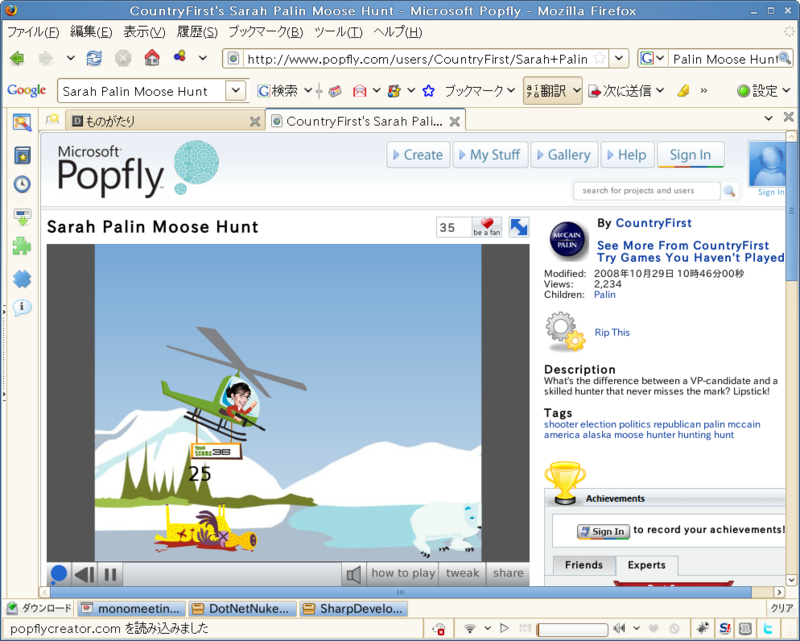Expand the Google toolbar search box dropdown

tap(236, 91)
